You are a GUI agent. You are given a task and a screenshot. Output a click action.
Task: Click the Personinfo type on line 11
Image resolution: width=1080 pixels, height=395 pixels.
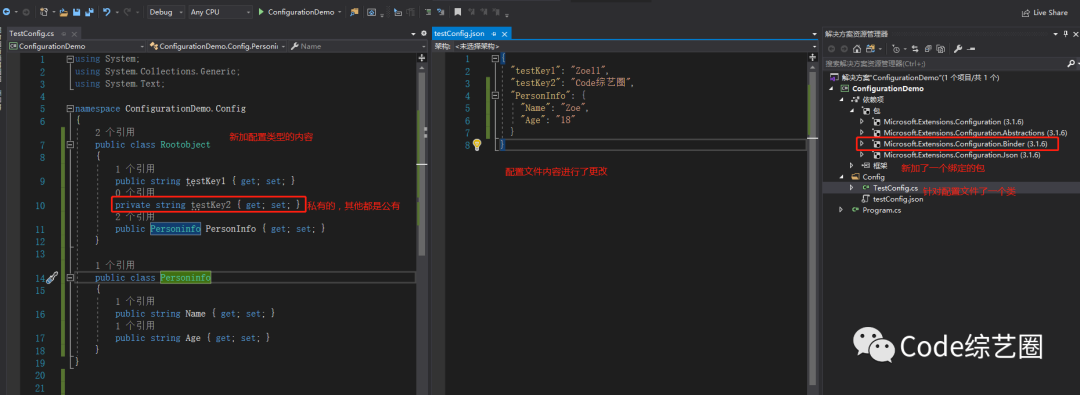(x=176, y=229)
